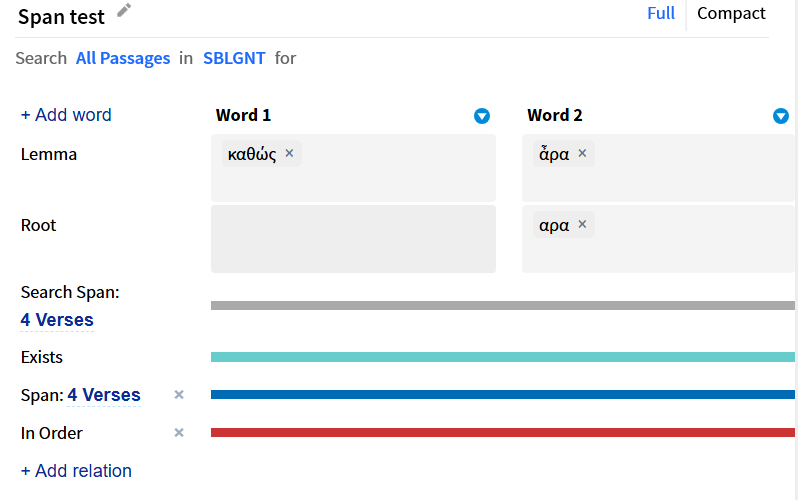Click the Word 2 column header
Viewport: 798px width, 500px height.
(555, 115)
